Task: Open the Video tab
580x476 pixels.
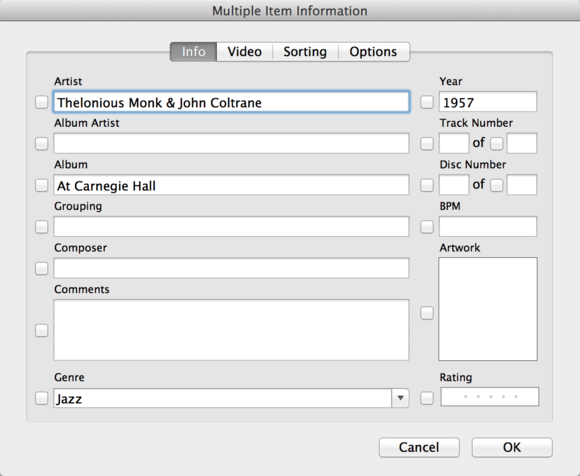Action: tap(245, 52)
